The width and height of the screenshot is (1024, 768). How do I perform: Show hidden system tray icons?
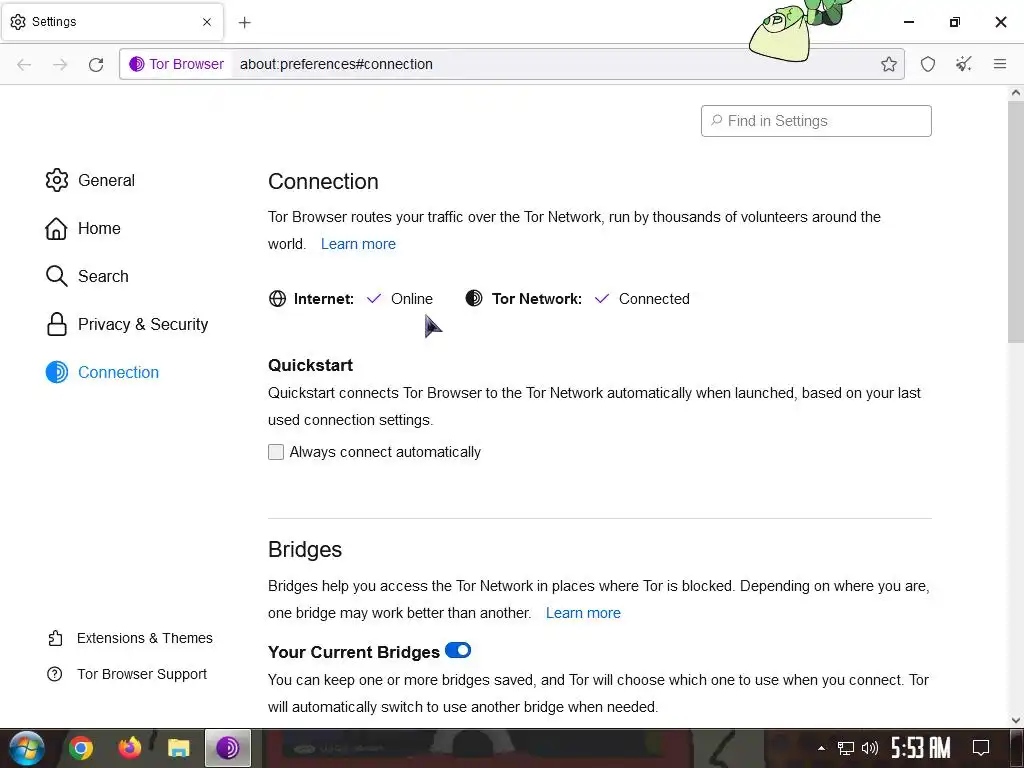(822, 748)
